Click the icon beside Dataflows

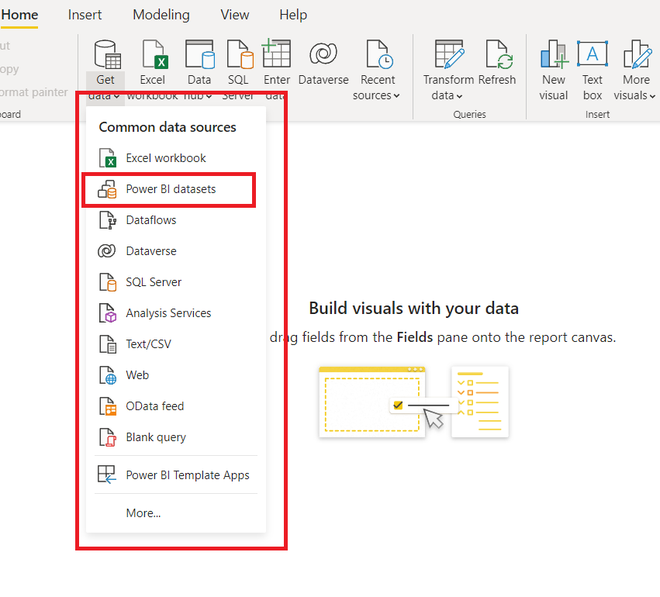point(107,220)
